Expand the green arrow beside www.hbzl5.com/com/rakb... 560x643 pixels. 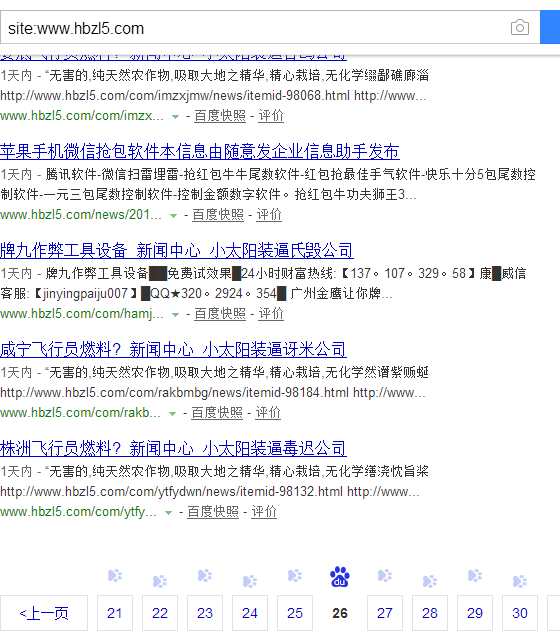[x=173, y=414]
